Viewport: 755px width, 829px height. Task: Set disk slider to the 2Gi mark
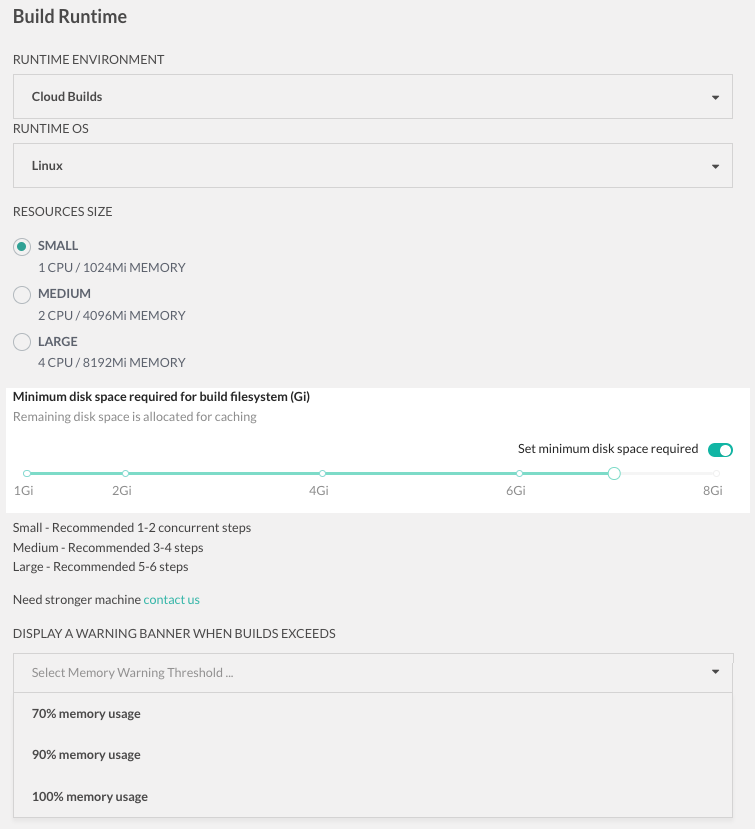125,474
